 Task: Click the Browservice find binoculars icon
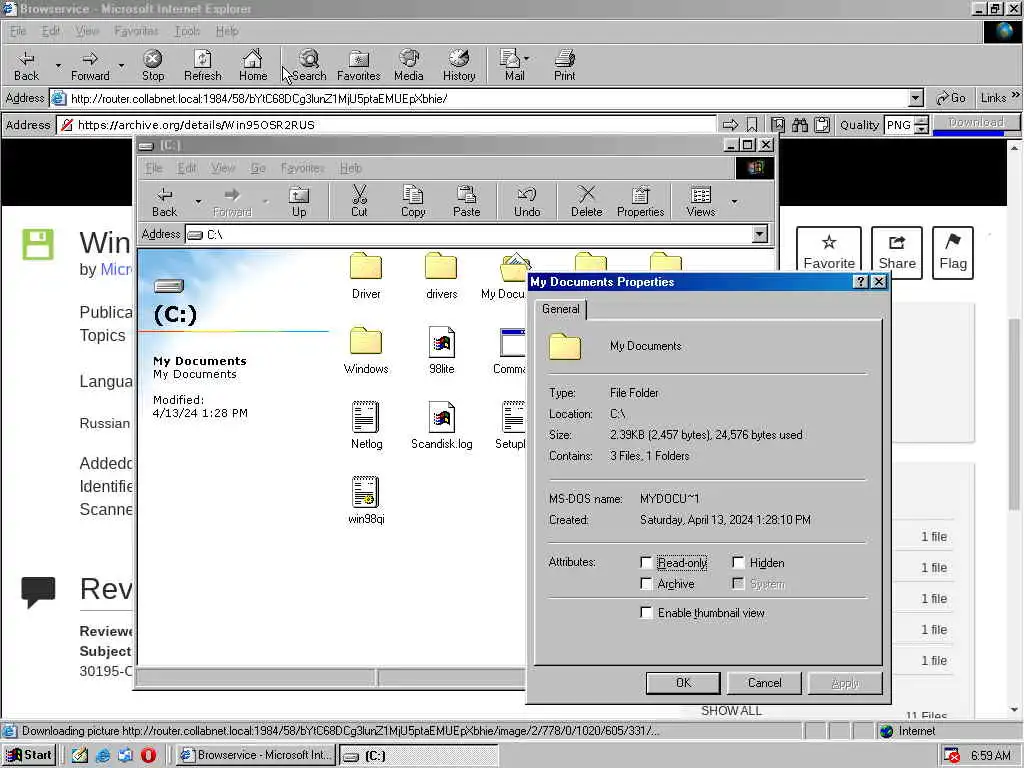[x=800, y=125]
